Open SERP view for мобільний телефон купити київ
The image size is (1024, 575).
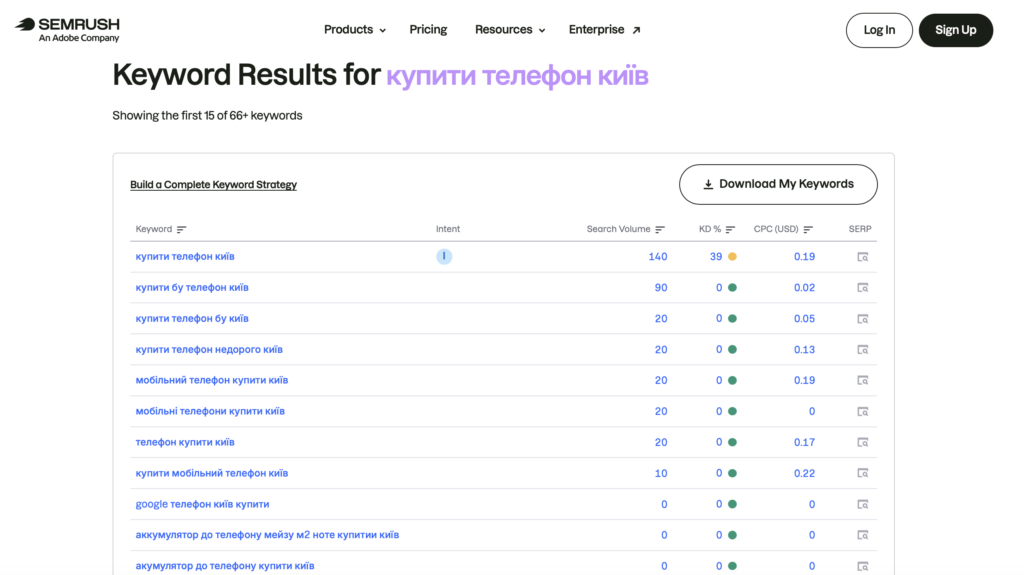click(863, 380)
